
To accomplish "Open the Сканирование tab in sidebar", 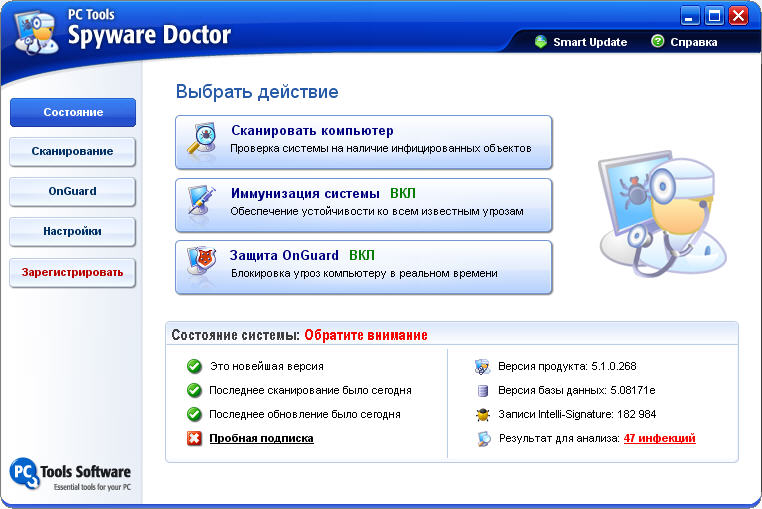I will 72,152.
